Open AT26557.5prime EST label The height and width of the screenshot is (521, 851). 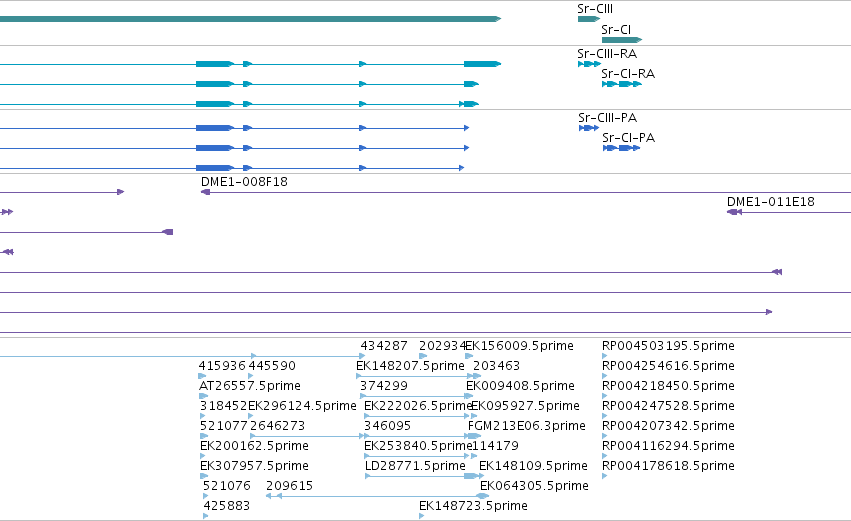pyautogui.click(x=250, y=386)
